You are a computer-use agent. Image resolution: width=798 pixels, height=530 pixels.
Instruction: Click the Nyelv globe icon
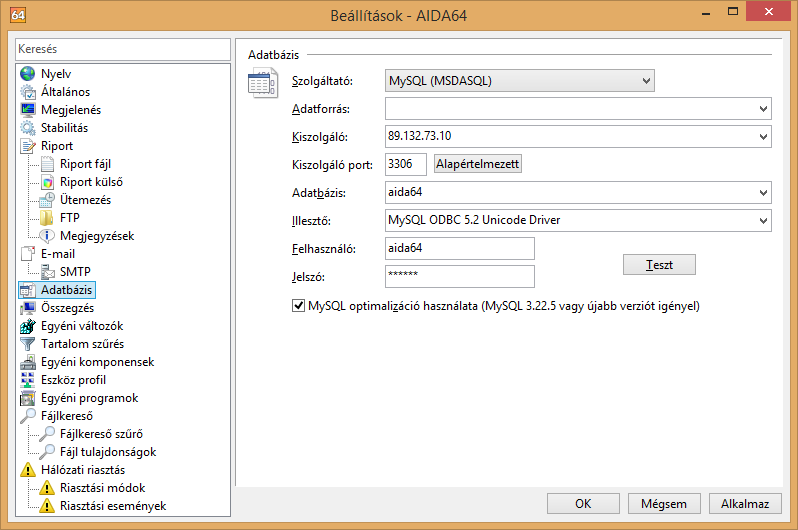point(27,74)
